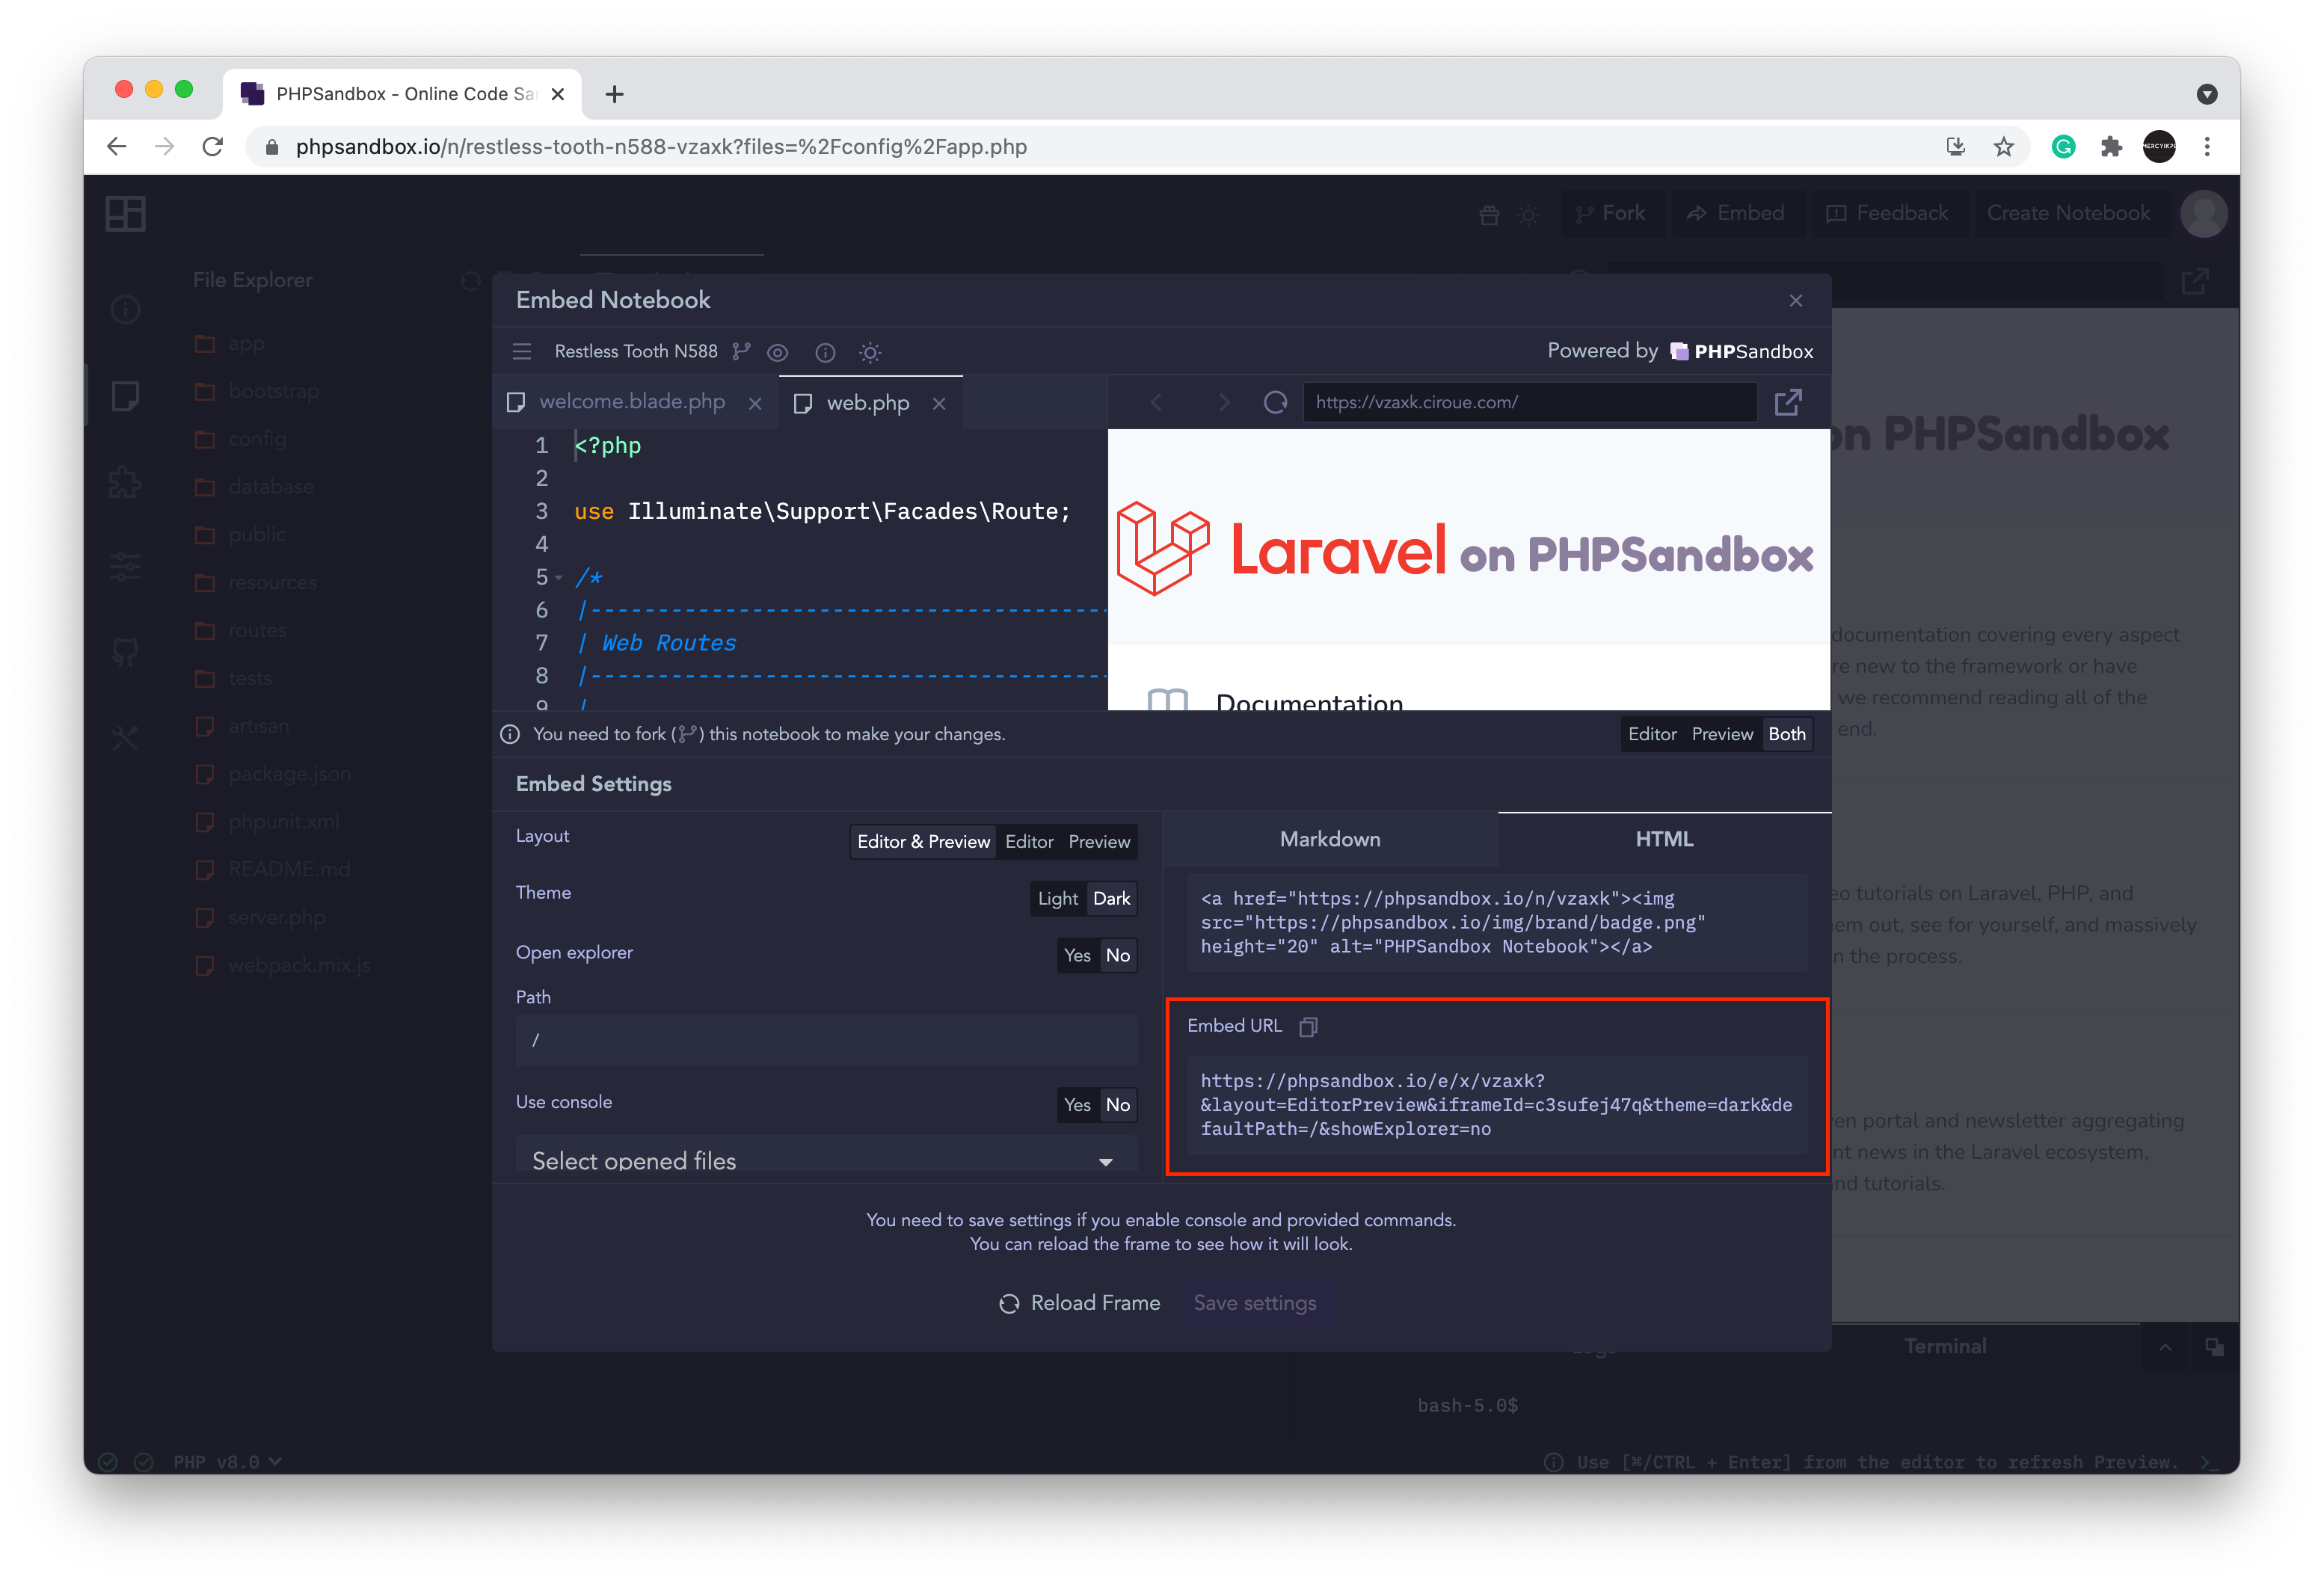Expand the Terminal panel chevron
The image size is (2324, 1585).
[x=2165, y=1348]
